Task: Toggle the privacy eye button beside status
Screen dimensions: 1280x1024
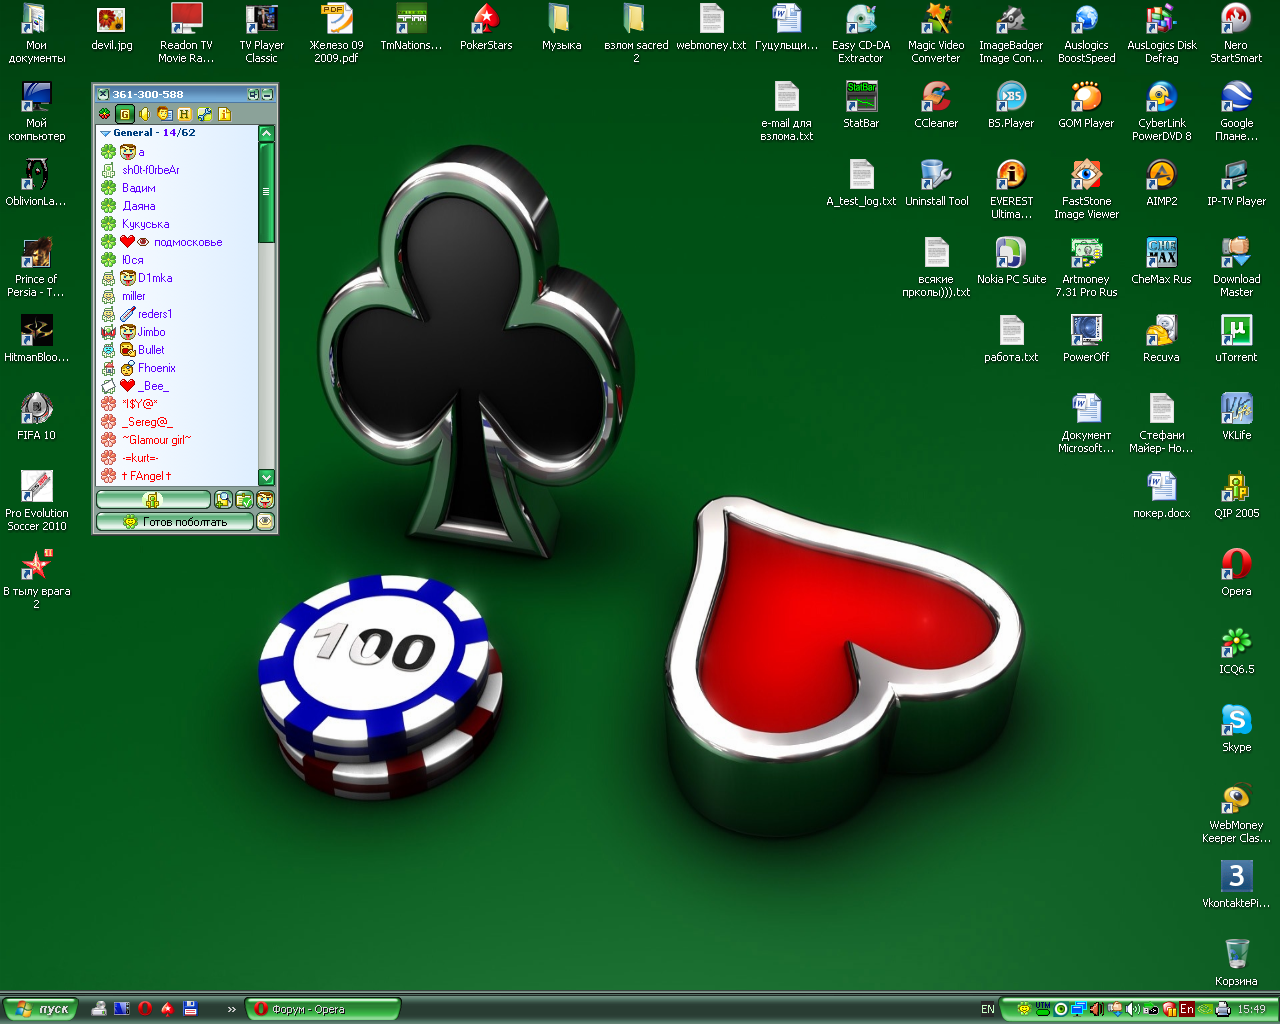Action: pyautogui.click(x=265, y=522)
